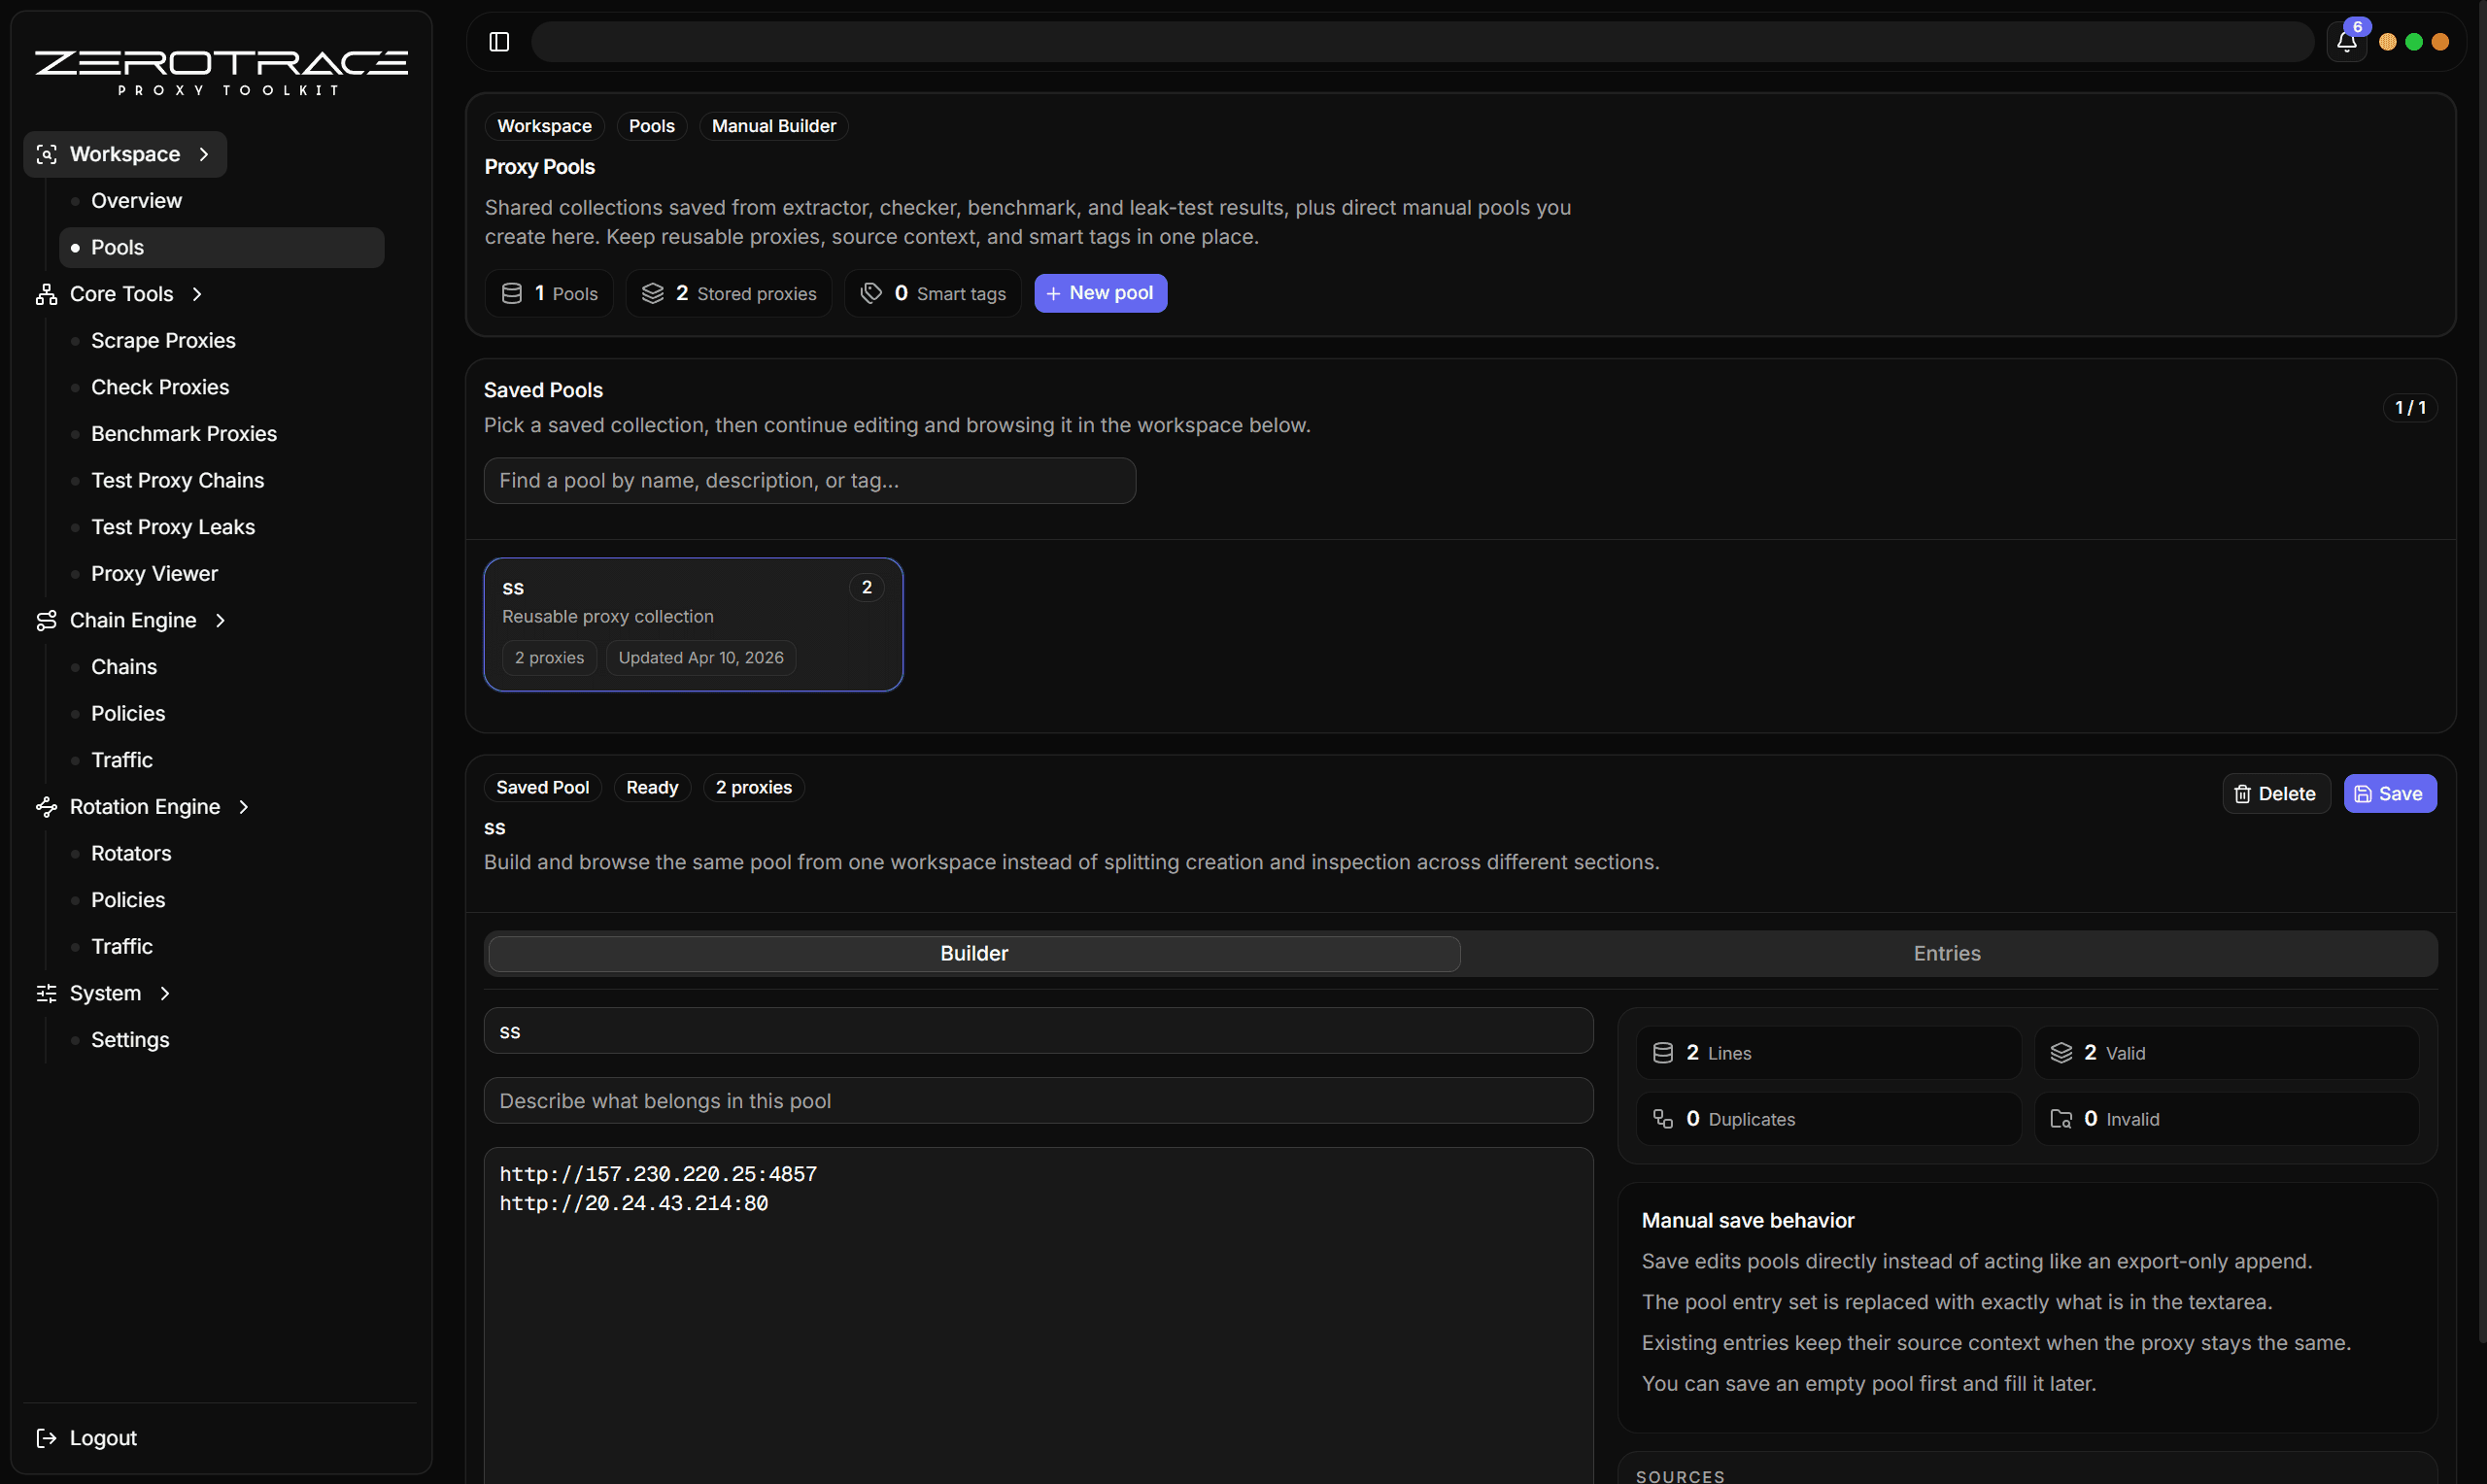
Task: Save the current pool
Action: (2389, 794)
